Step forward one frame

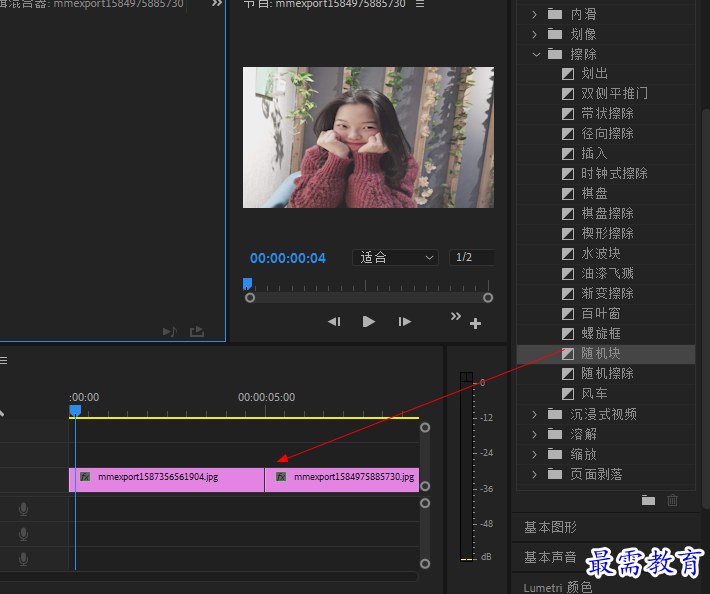tap(404, 321)
